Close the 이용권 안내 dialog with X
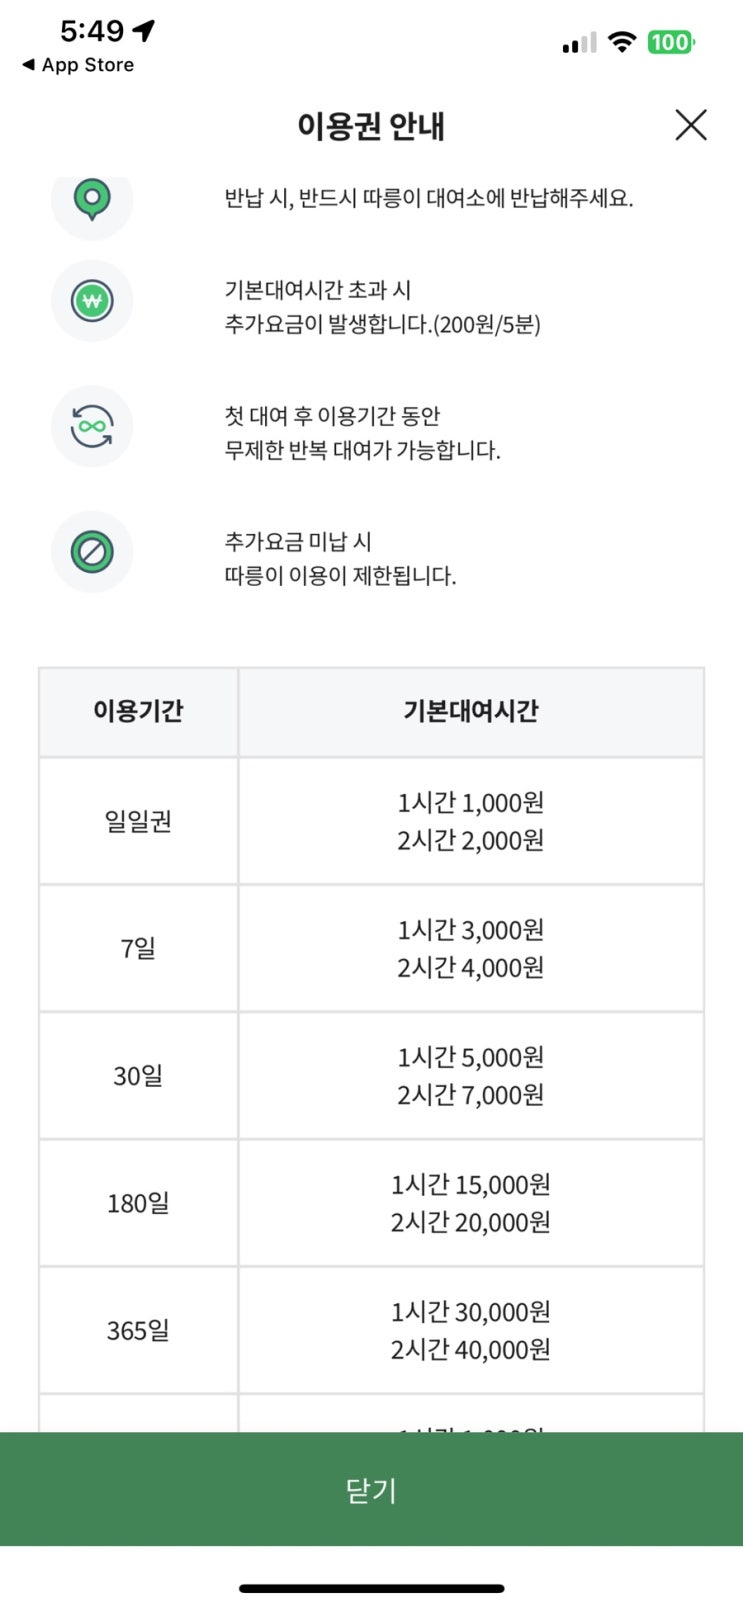Screen dimensions: 743x1607 pos(690,126)
